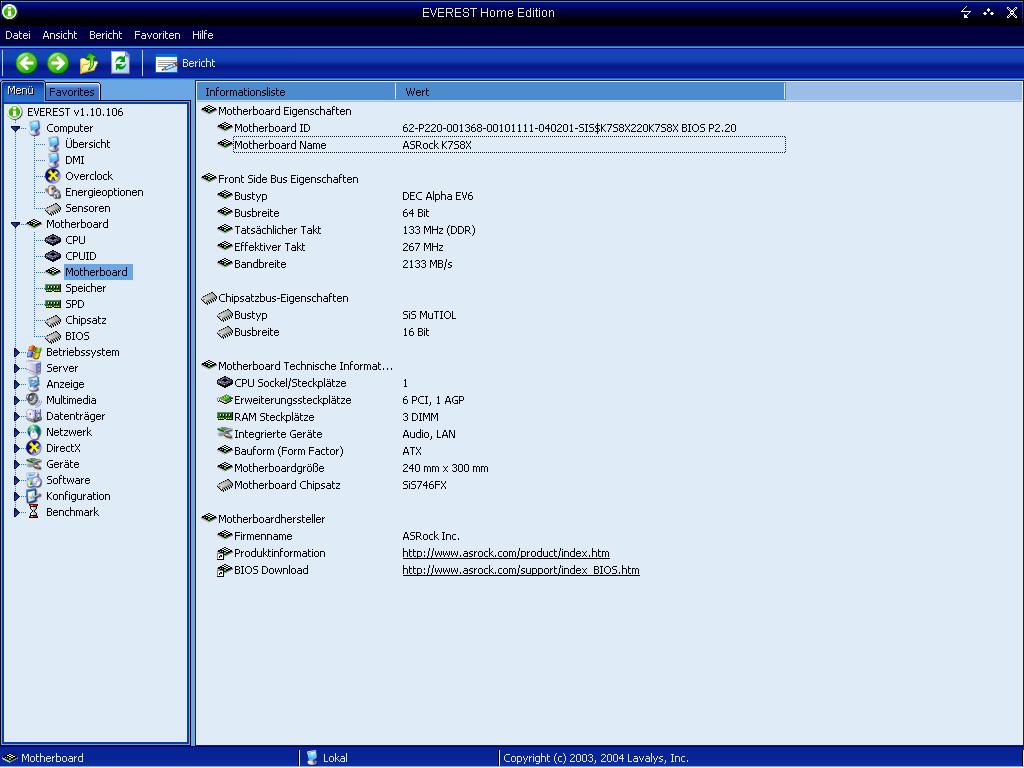Click the Bandbreite 2133 MB/s value

click(427, 264)
